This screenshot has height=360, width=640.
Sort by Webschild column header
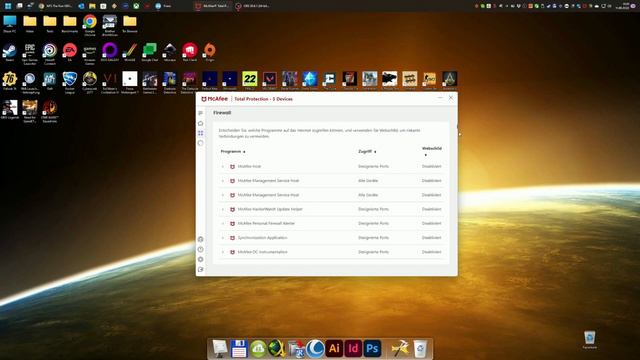431,151
